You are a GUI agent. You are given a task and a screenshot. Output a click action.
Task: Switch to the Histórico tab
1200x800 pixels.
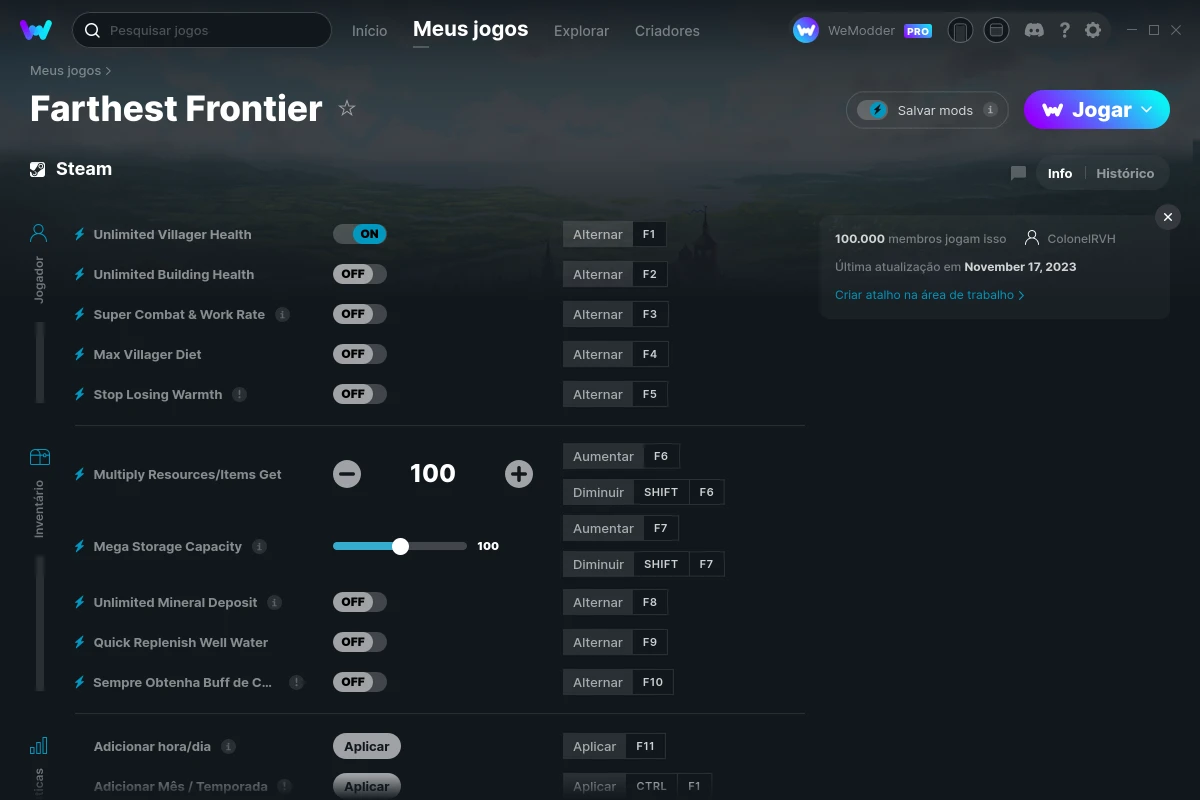(x=1125, y=173)
